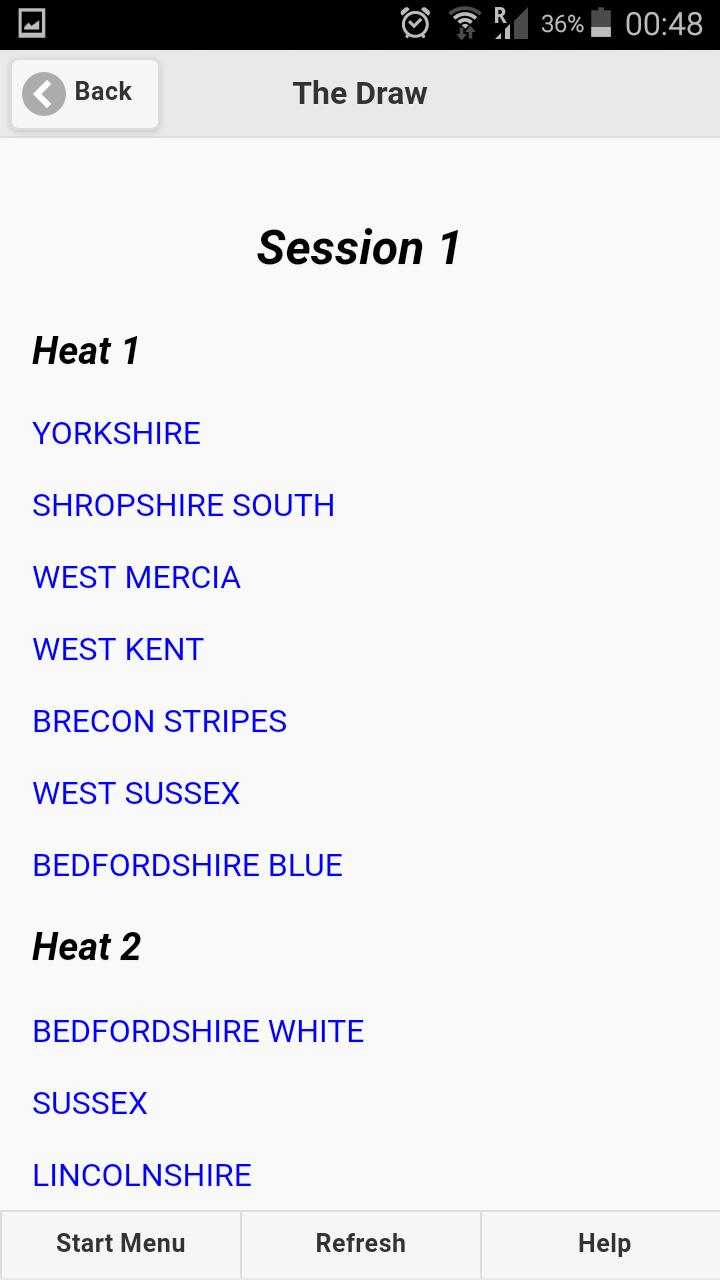
Task: Select the WEST SUSSEX link
Action: 136,793
